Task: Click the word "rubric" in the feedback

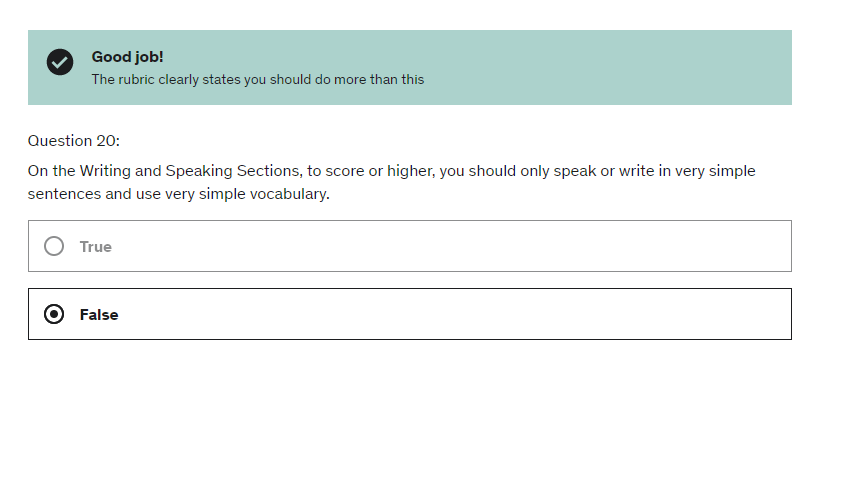Action: 140,80
